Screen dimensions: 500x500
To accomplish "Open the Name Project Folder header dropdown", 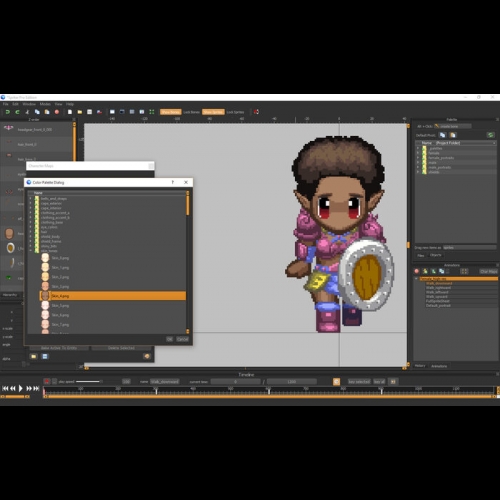I will pos(494,143).
